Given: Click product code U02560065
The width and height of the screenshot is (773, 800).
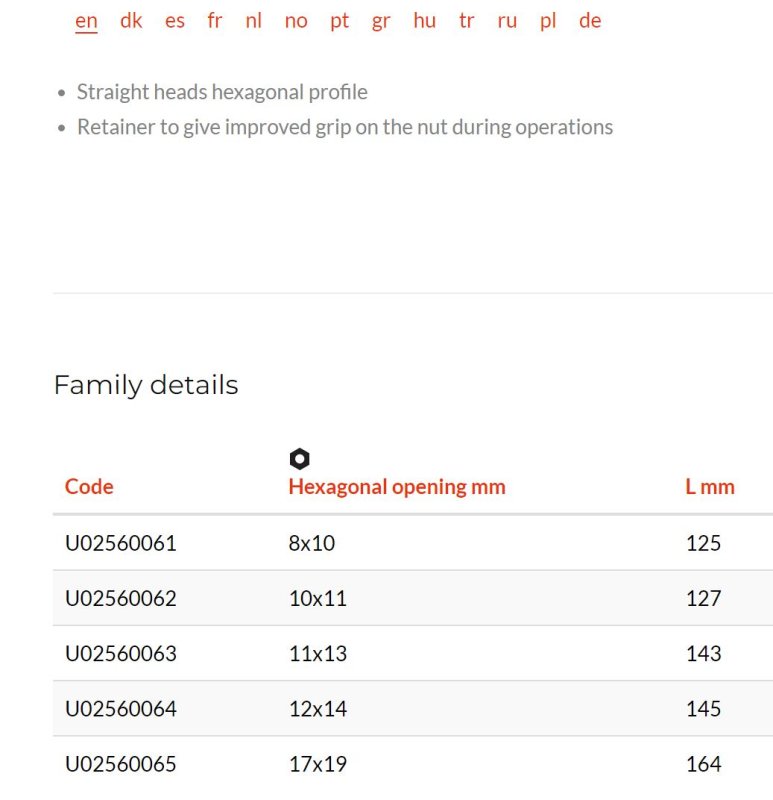Looking at the screenshot, I should click(x=121, y=764).
